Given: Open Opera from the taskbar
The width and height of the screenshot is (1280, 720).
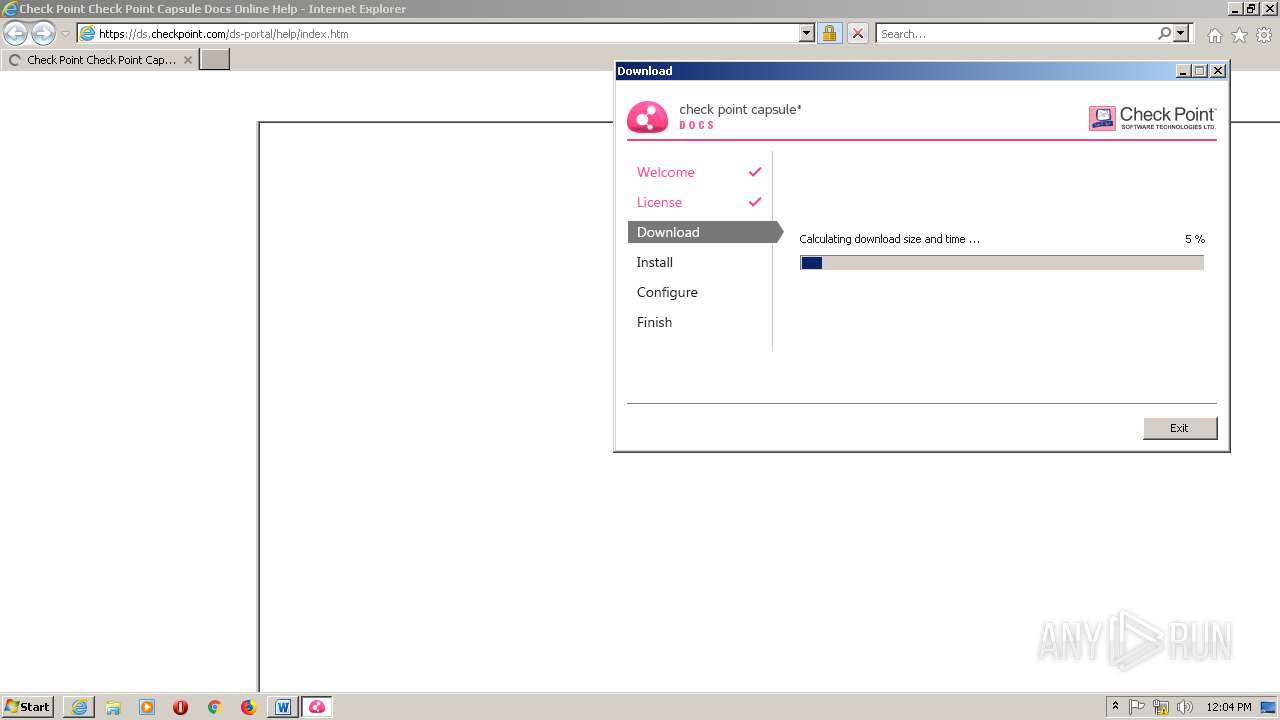Looking at the screenshot, I should 180,707.
